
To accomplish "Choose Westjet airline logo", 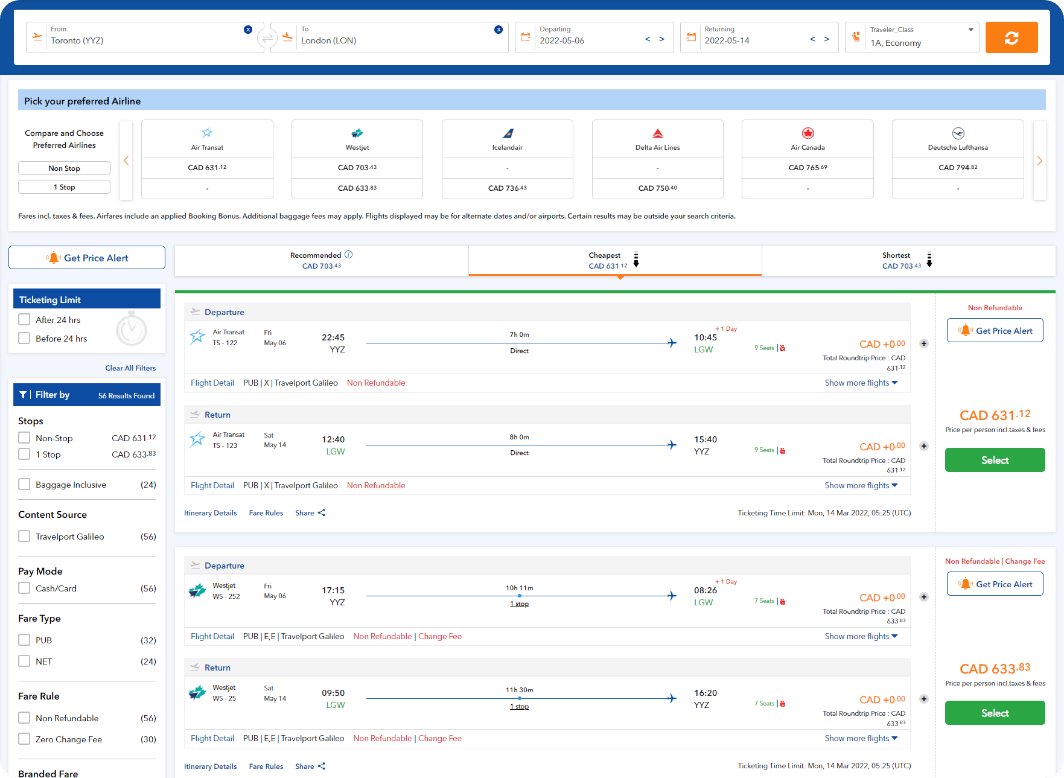I will click(x=357, y=133).
